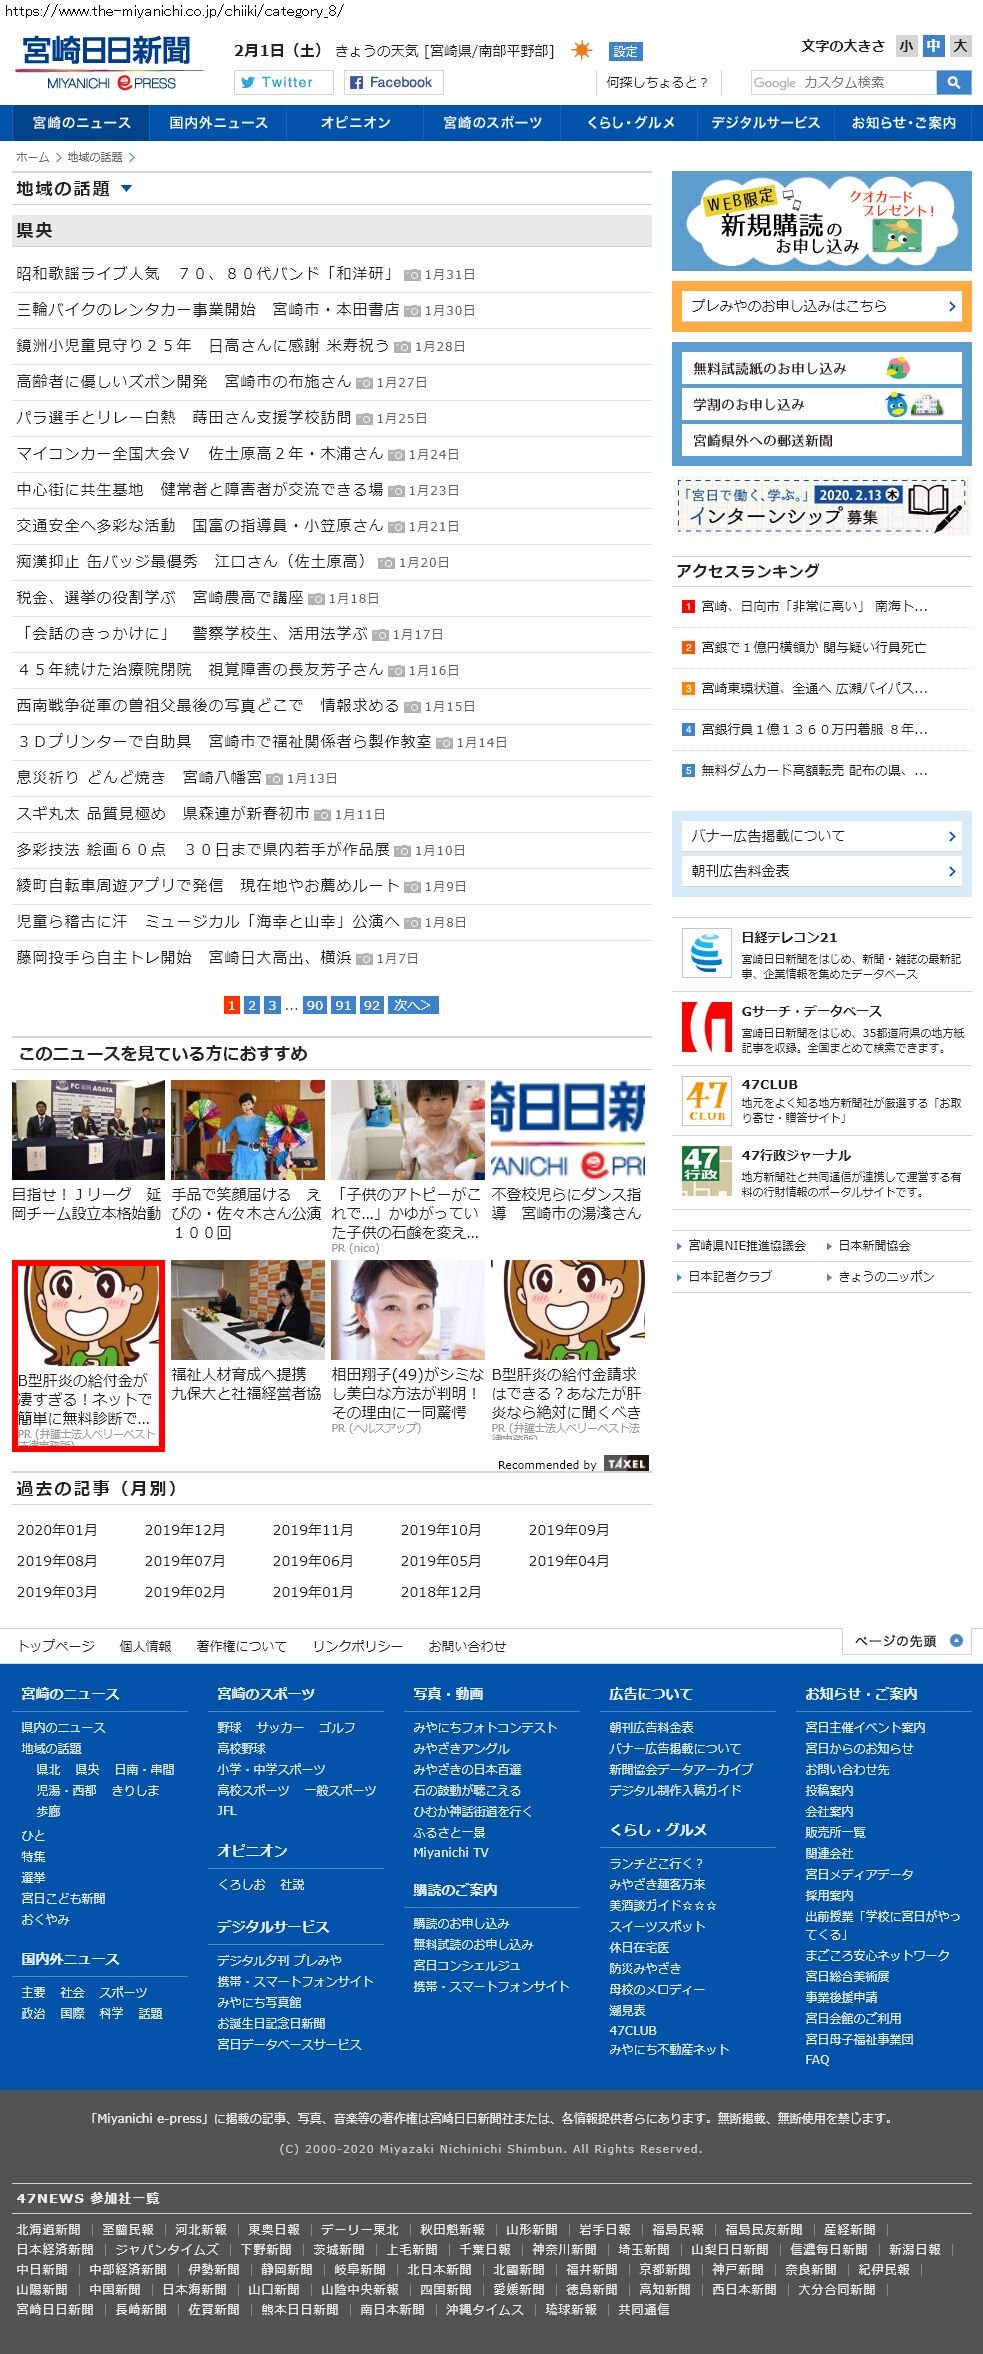Open the WEB限定 新規購読 banner
The width and height of the screenshot is (983, 2354).
tap(821, 221)
